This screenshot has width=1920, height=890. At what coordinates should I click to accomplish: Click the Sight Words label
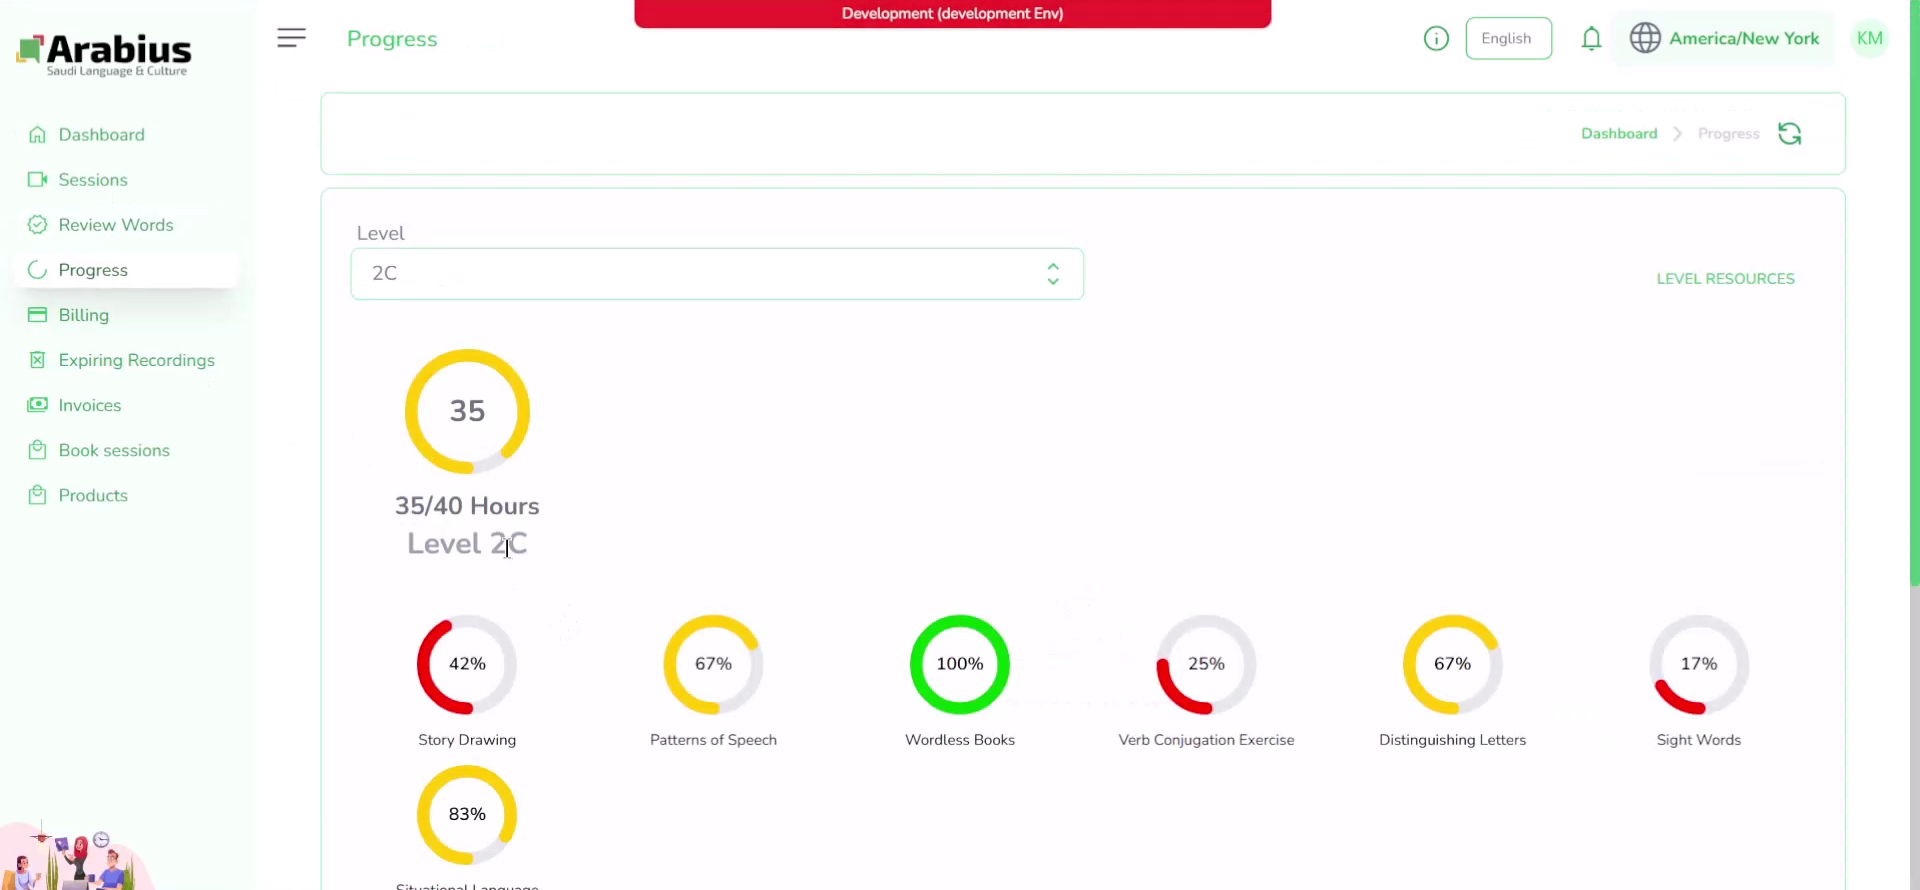[1699, 740]
